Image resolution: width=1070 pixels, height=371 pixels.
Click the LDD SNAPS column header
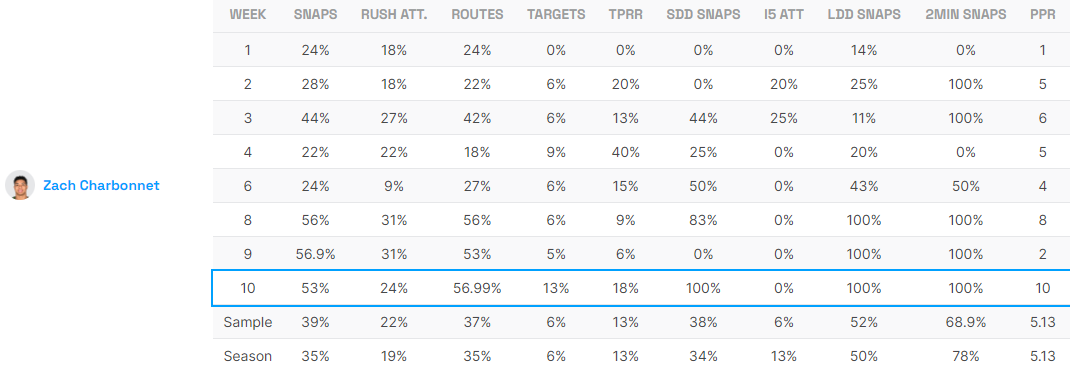[863, 15]
